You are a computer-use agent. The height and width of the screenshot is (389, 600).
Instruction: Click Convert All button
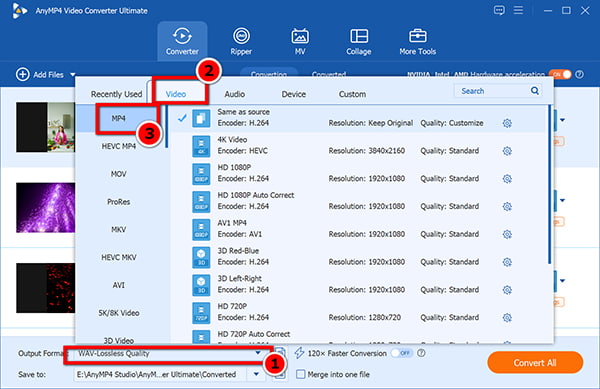click(535, 363)
